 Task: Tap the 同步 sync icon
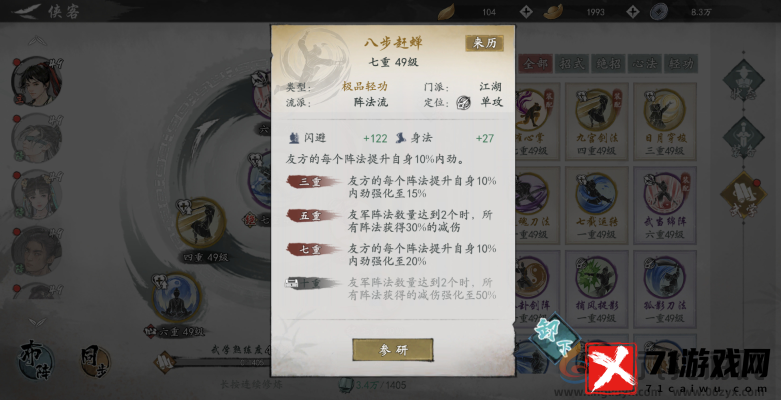tap(95, 361)
